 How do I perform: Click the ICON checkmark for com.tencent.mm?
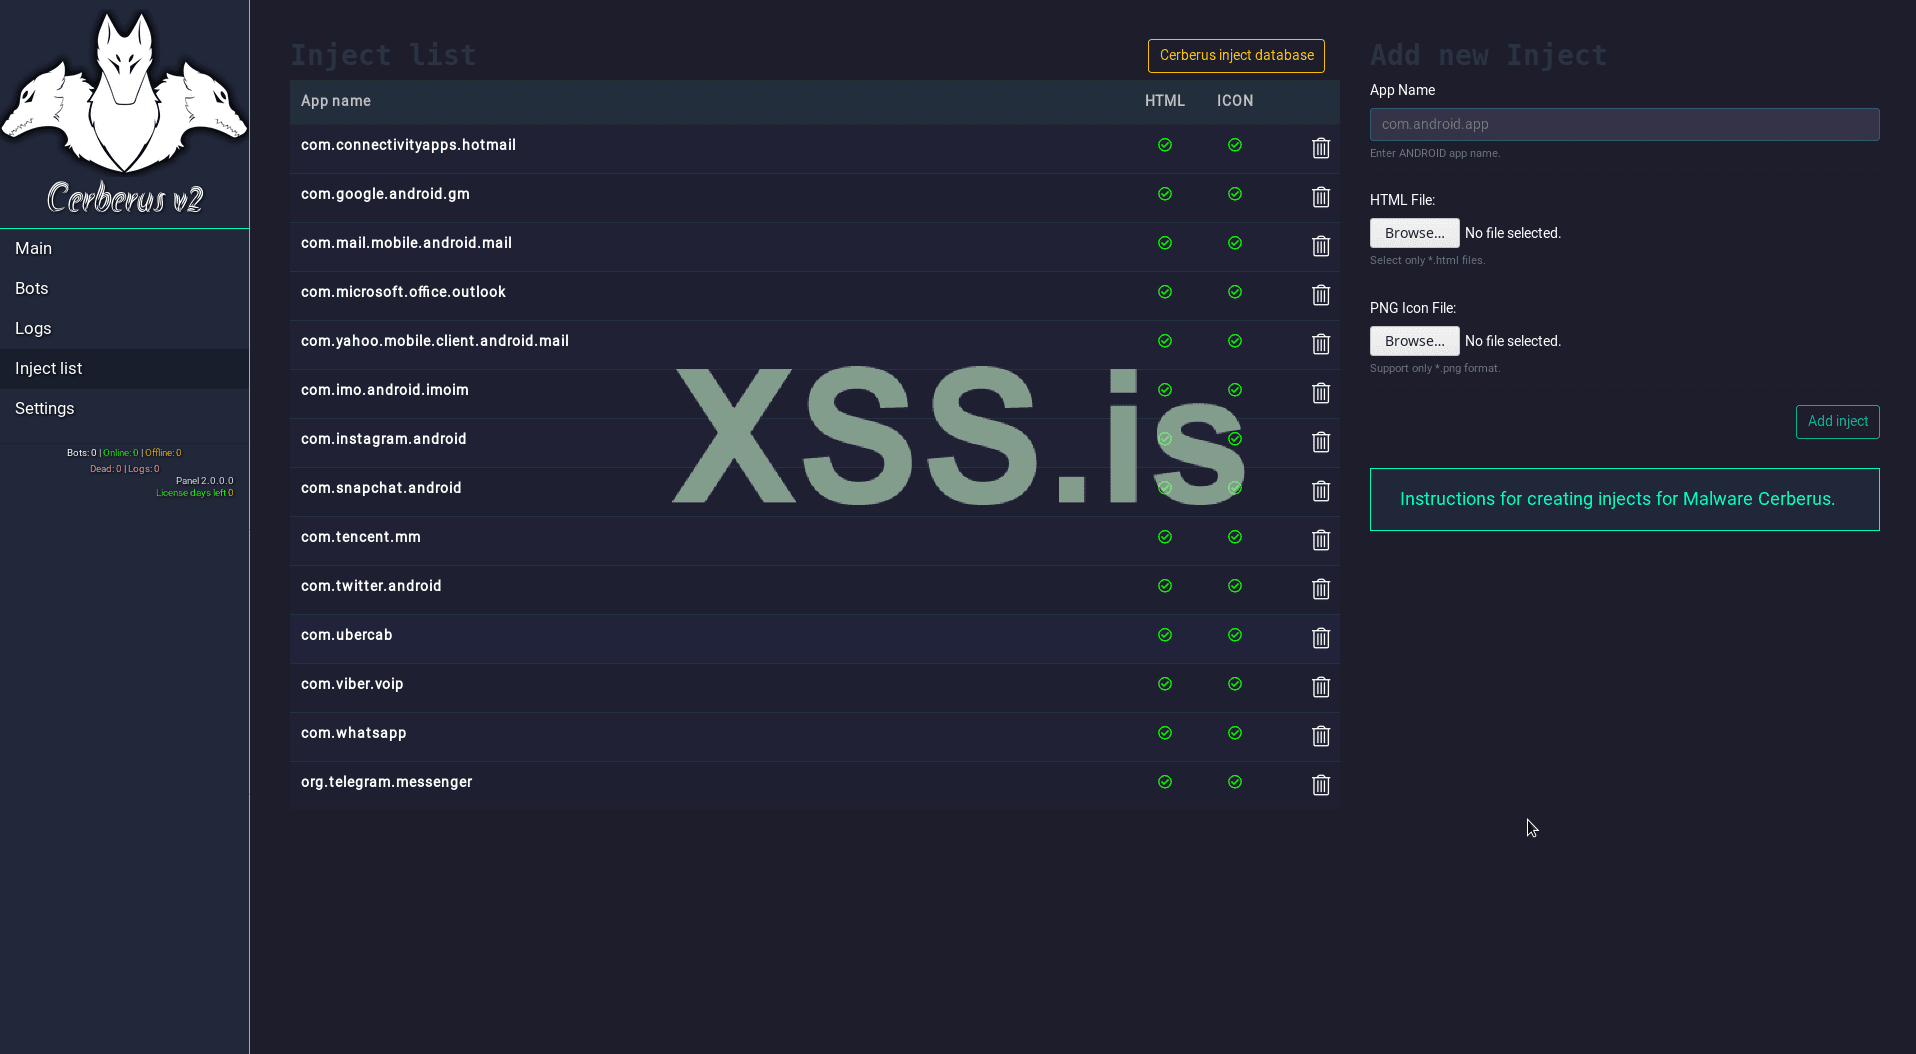tap(1235, 537)
